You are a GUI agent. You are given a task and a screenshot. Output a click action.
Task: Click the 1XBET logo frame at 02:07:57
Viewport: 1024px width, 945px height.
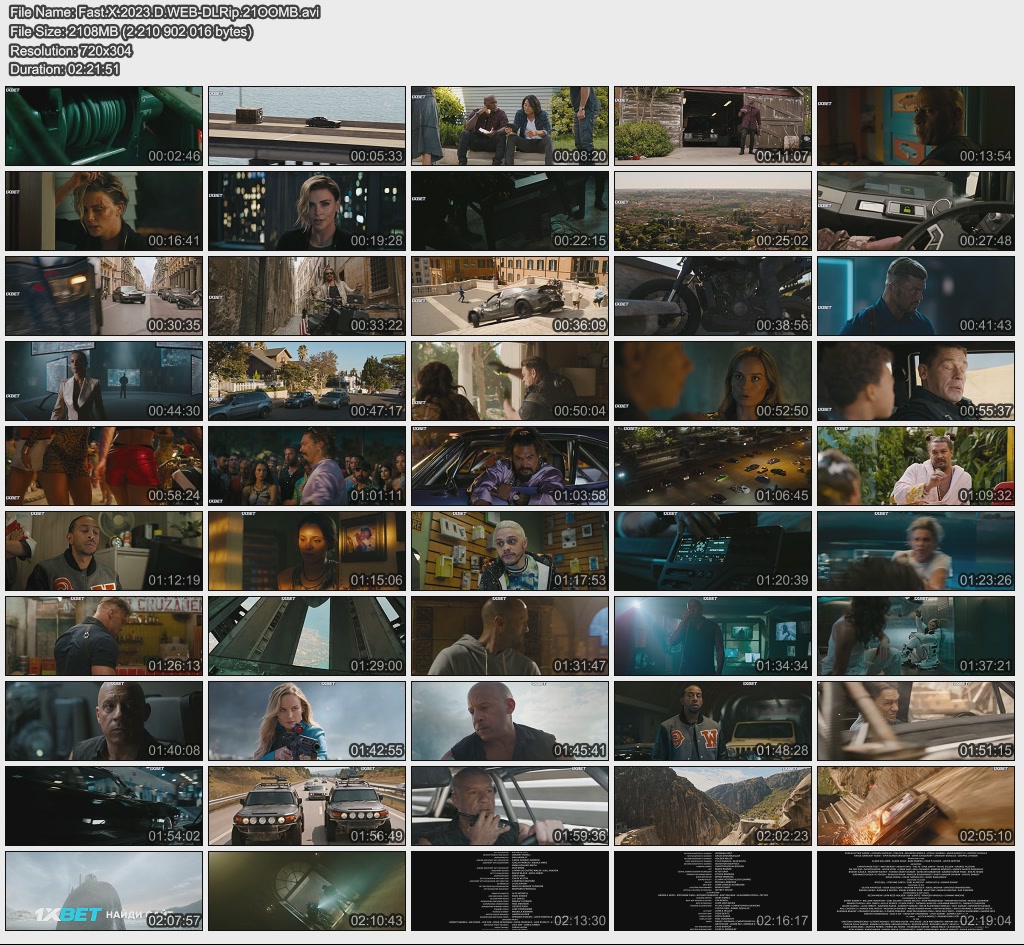coord(104,891)
